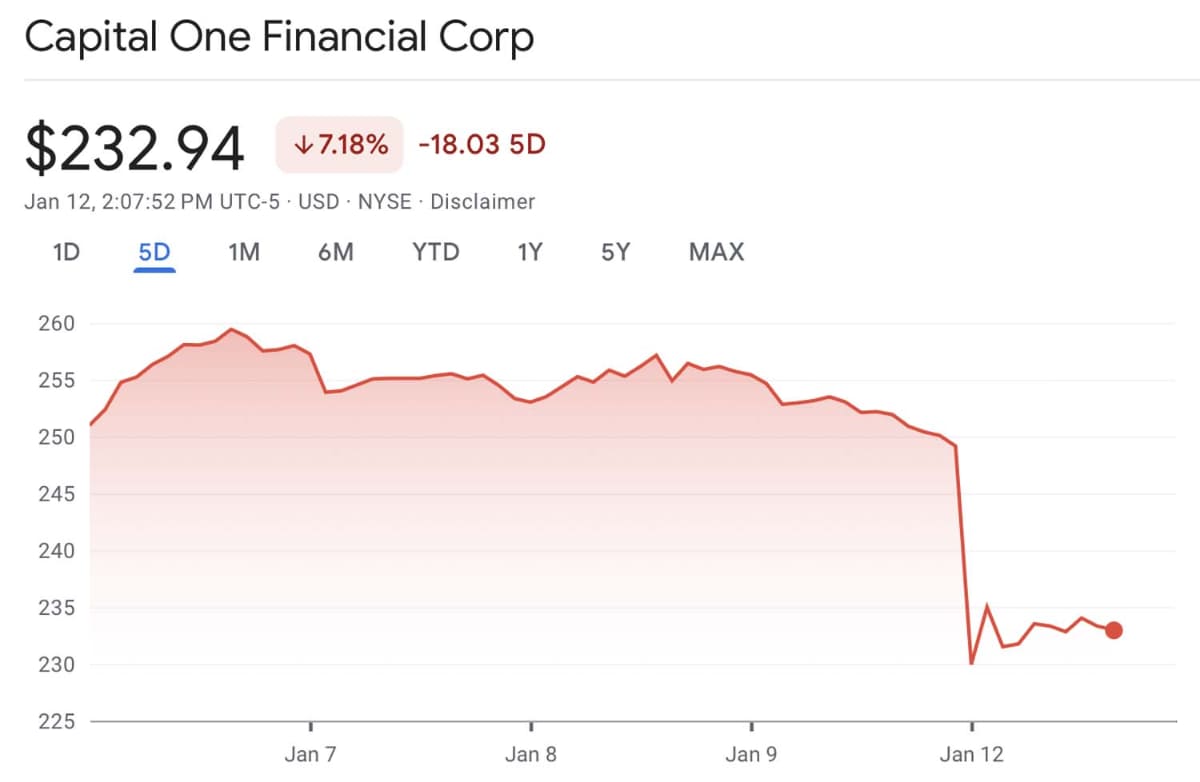Click the Capital One Financial Corp title
The height and width of the screenshot is (782, 1200).
(x=280, y=37)
